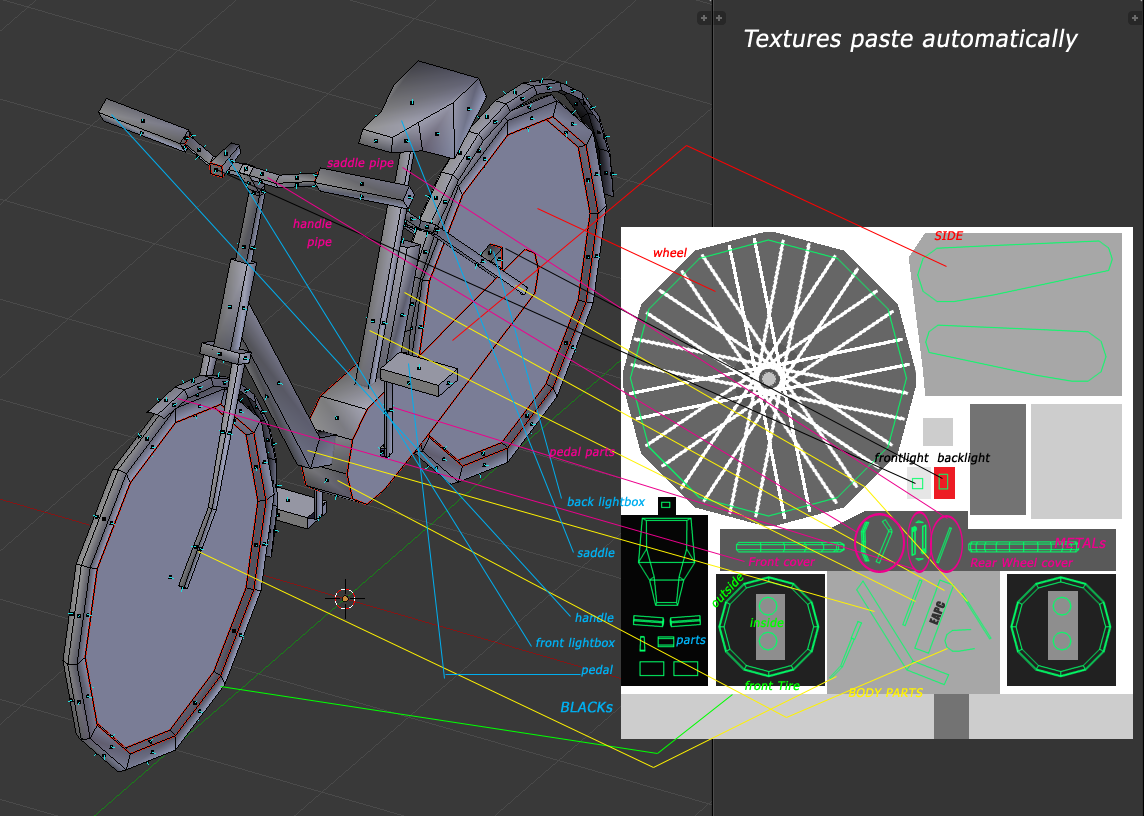Click the 'pedal parts' annotation label
Viewport: 1144px width, 816px height.
tap(581, 452)
